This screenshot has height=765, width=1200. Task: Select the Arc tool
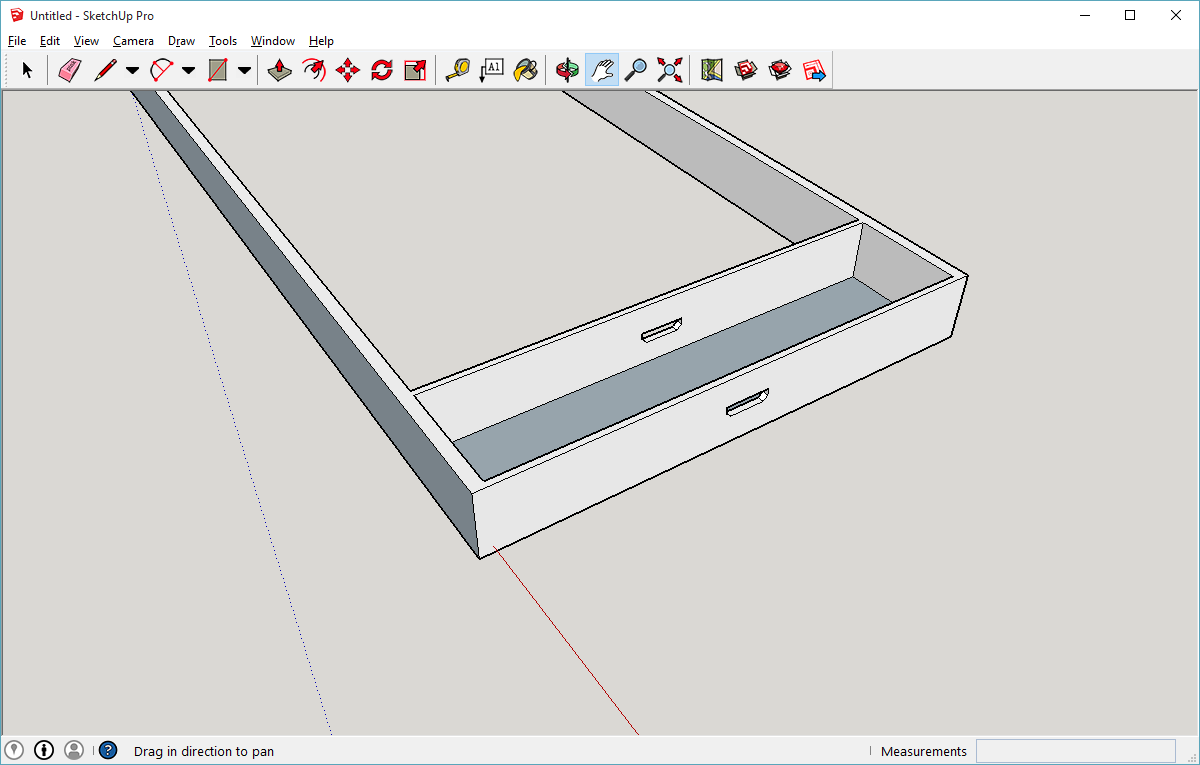161,70
